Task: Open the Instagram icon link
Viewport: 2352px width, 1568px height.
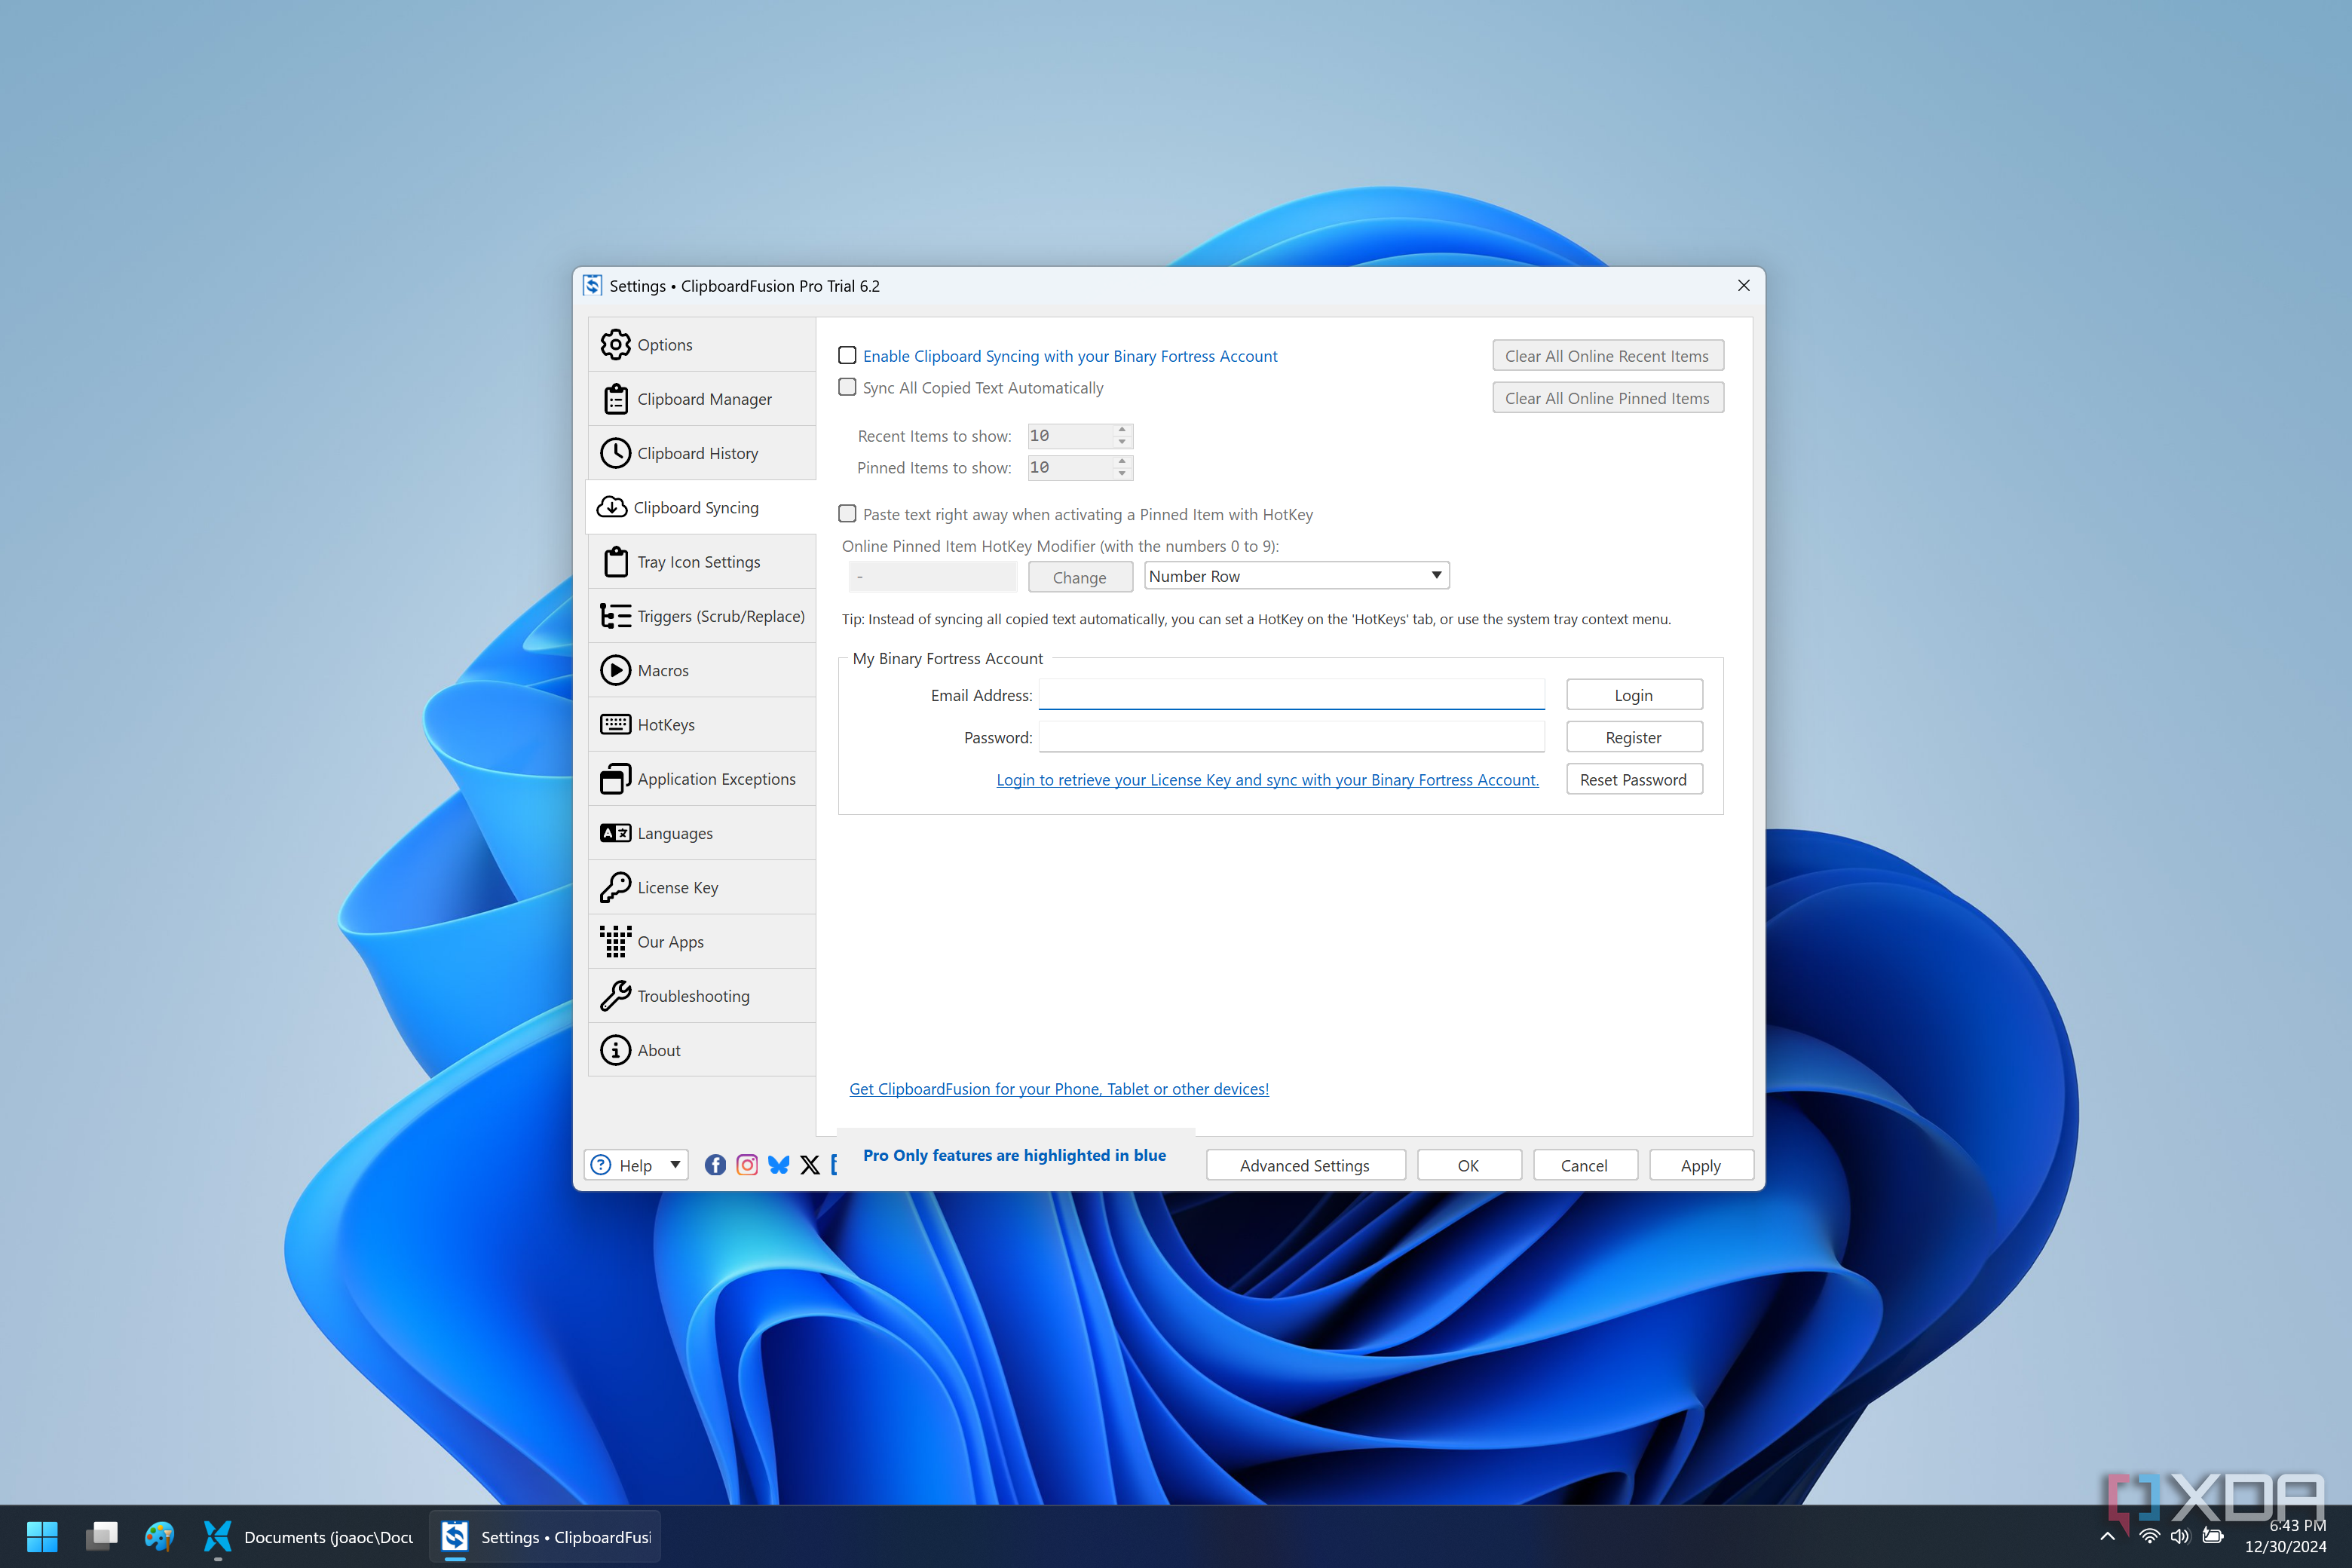Action: coord(747,1165)
